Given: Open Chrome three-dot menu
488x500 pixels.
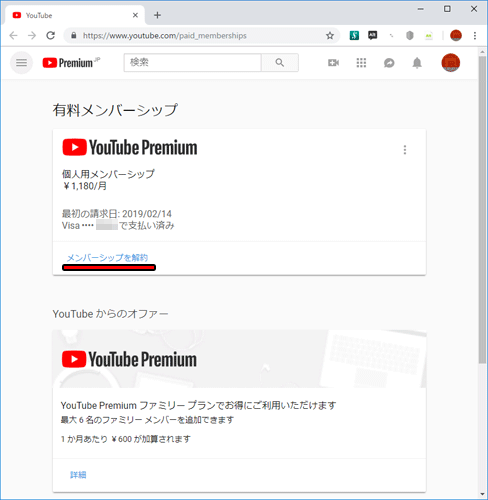Looking at the screenshot, I should 475,35.
